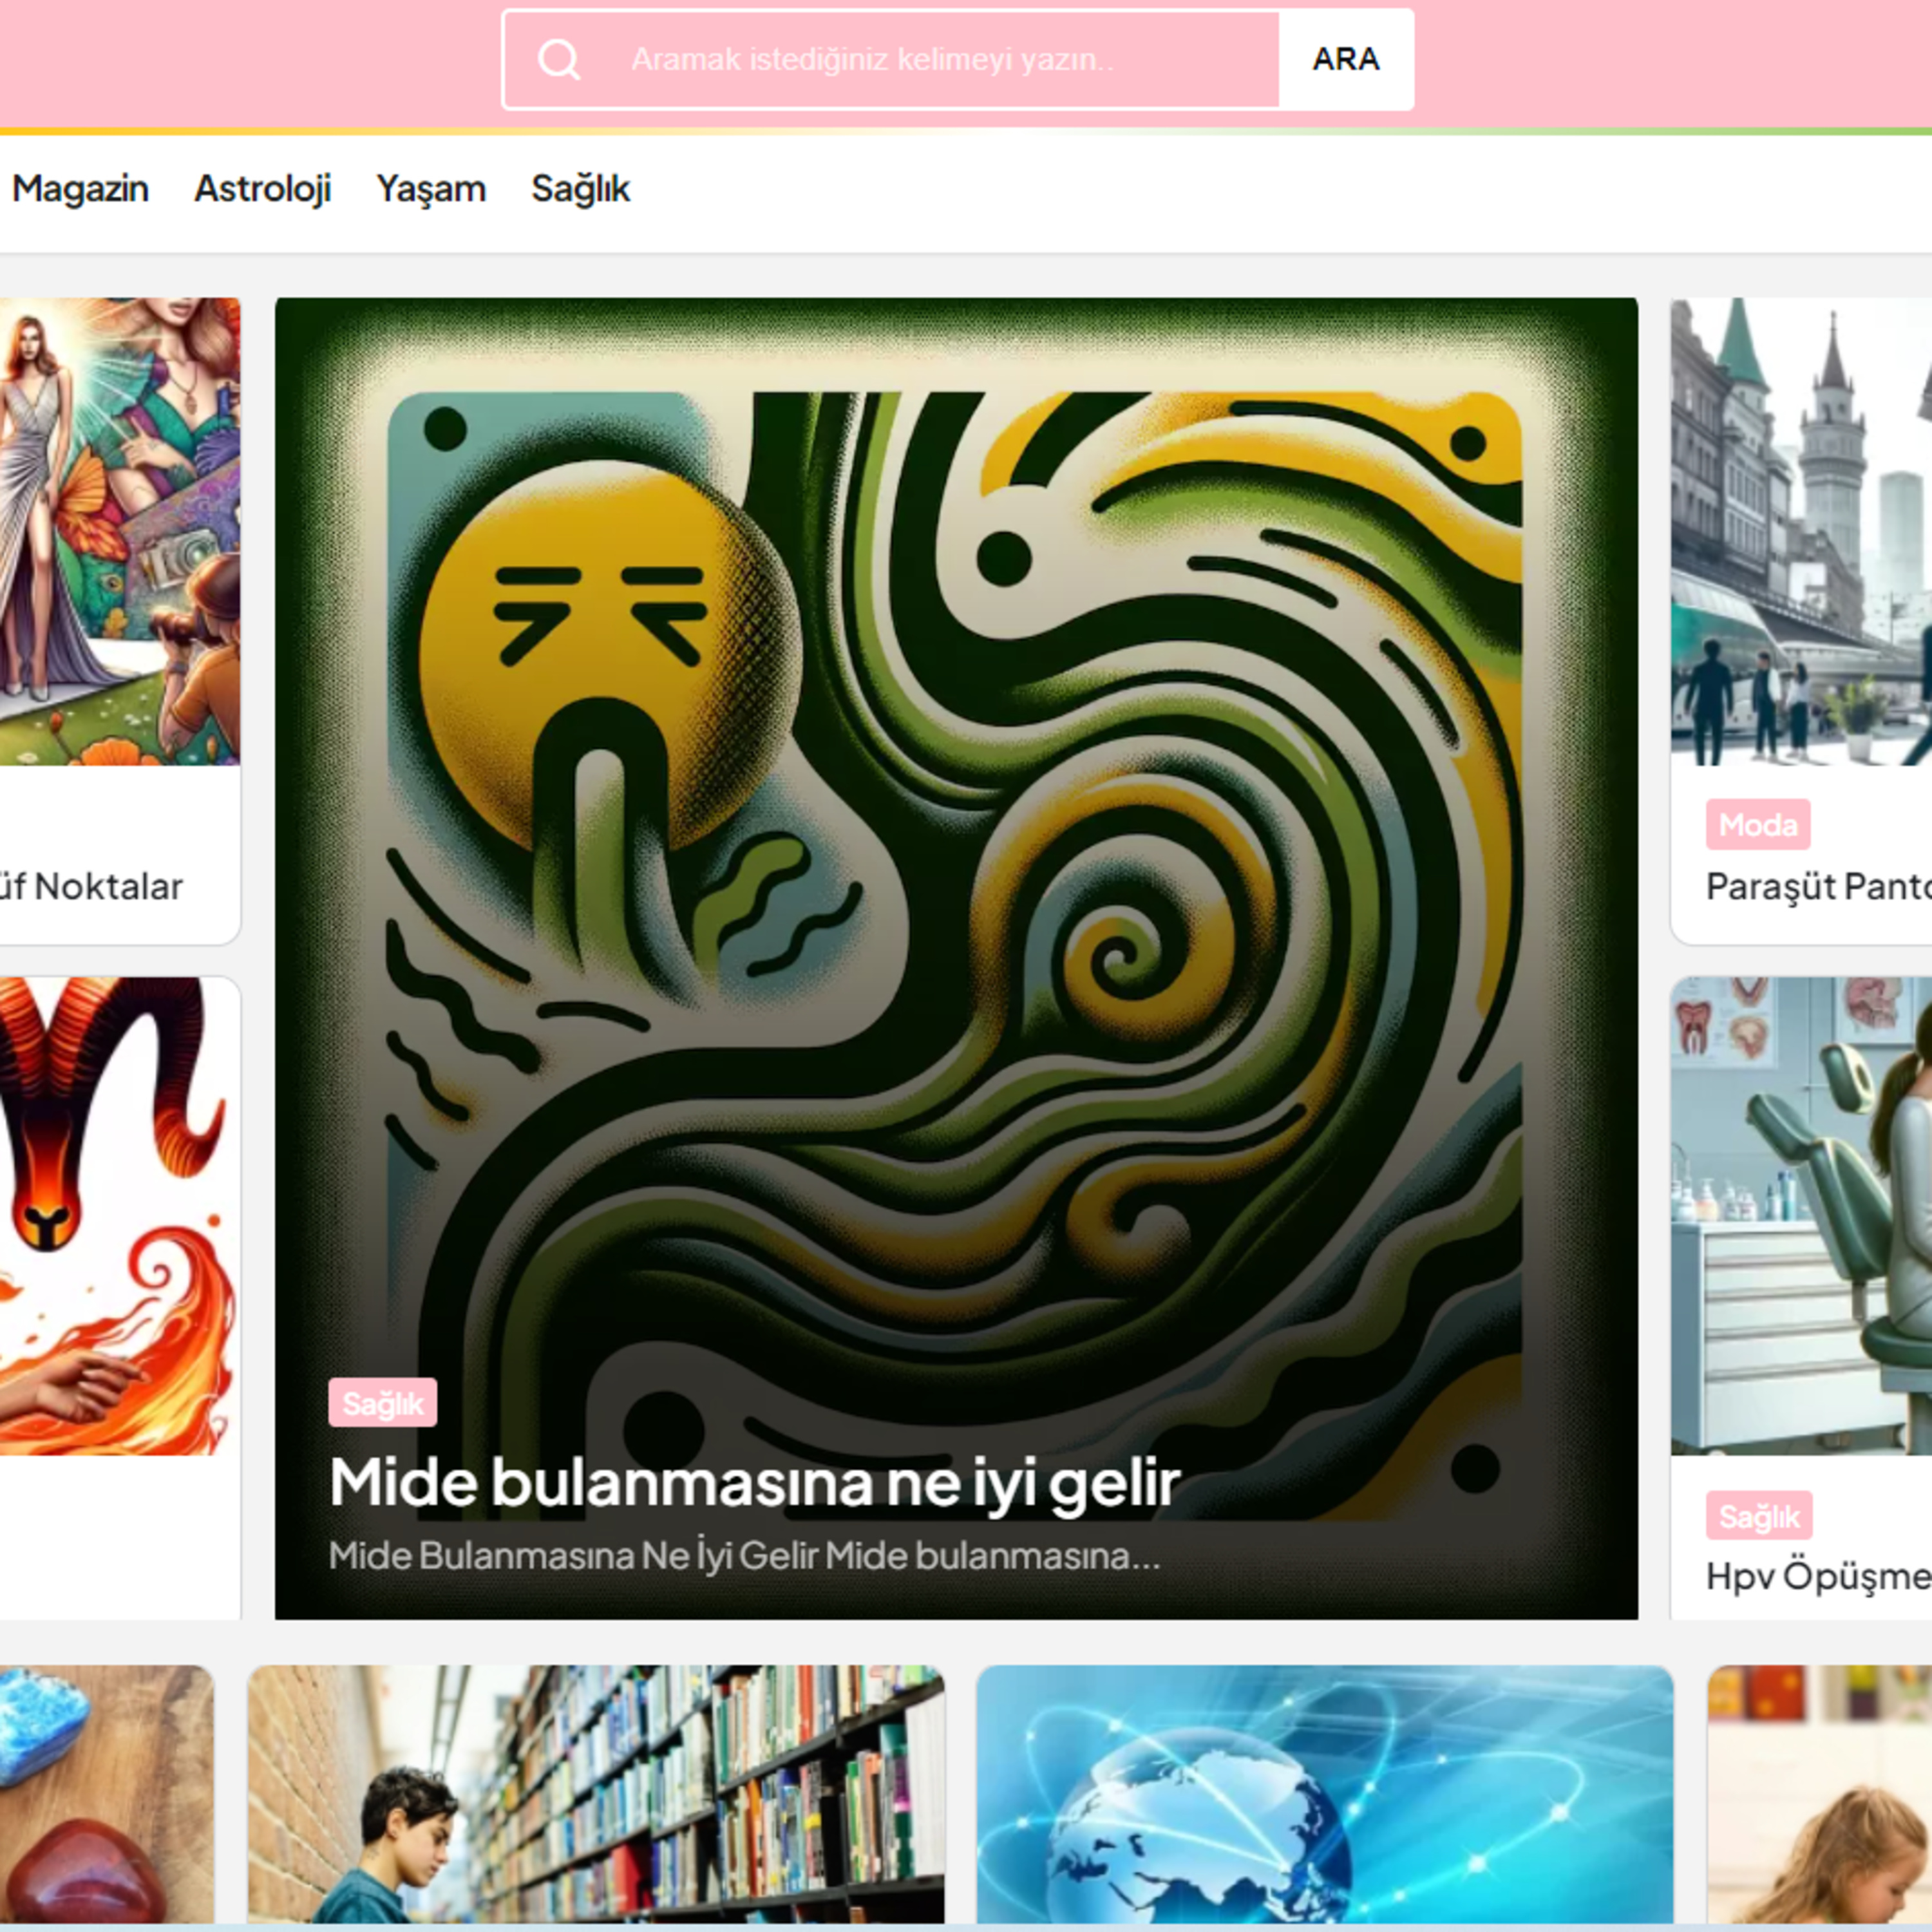This screenshot has width=1932, height=1932.
Task: Open the blonde child thumbnail card
Action: tap(1819, 1794)
